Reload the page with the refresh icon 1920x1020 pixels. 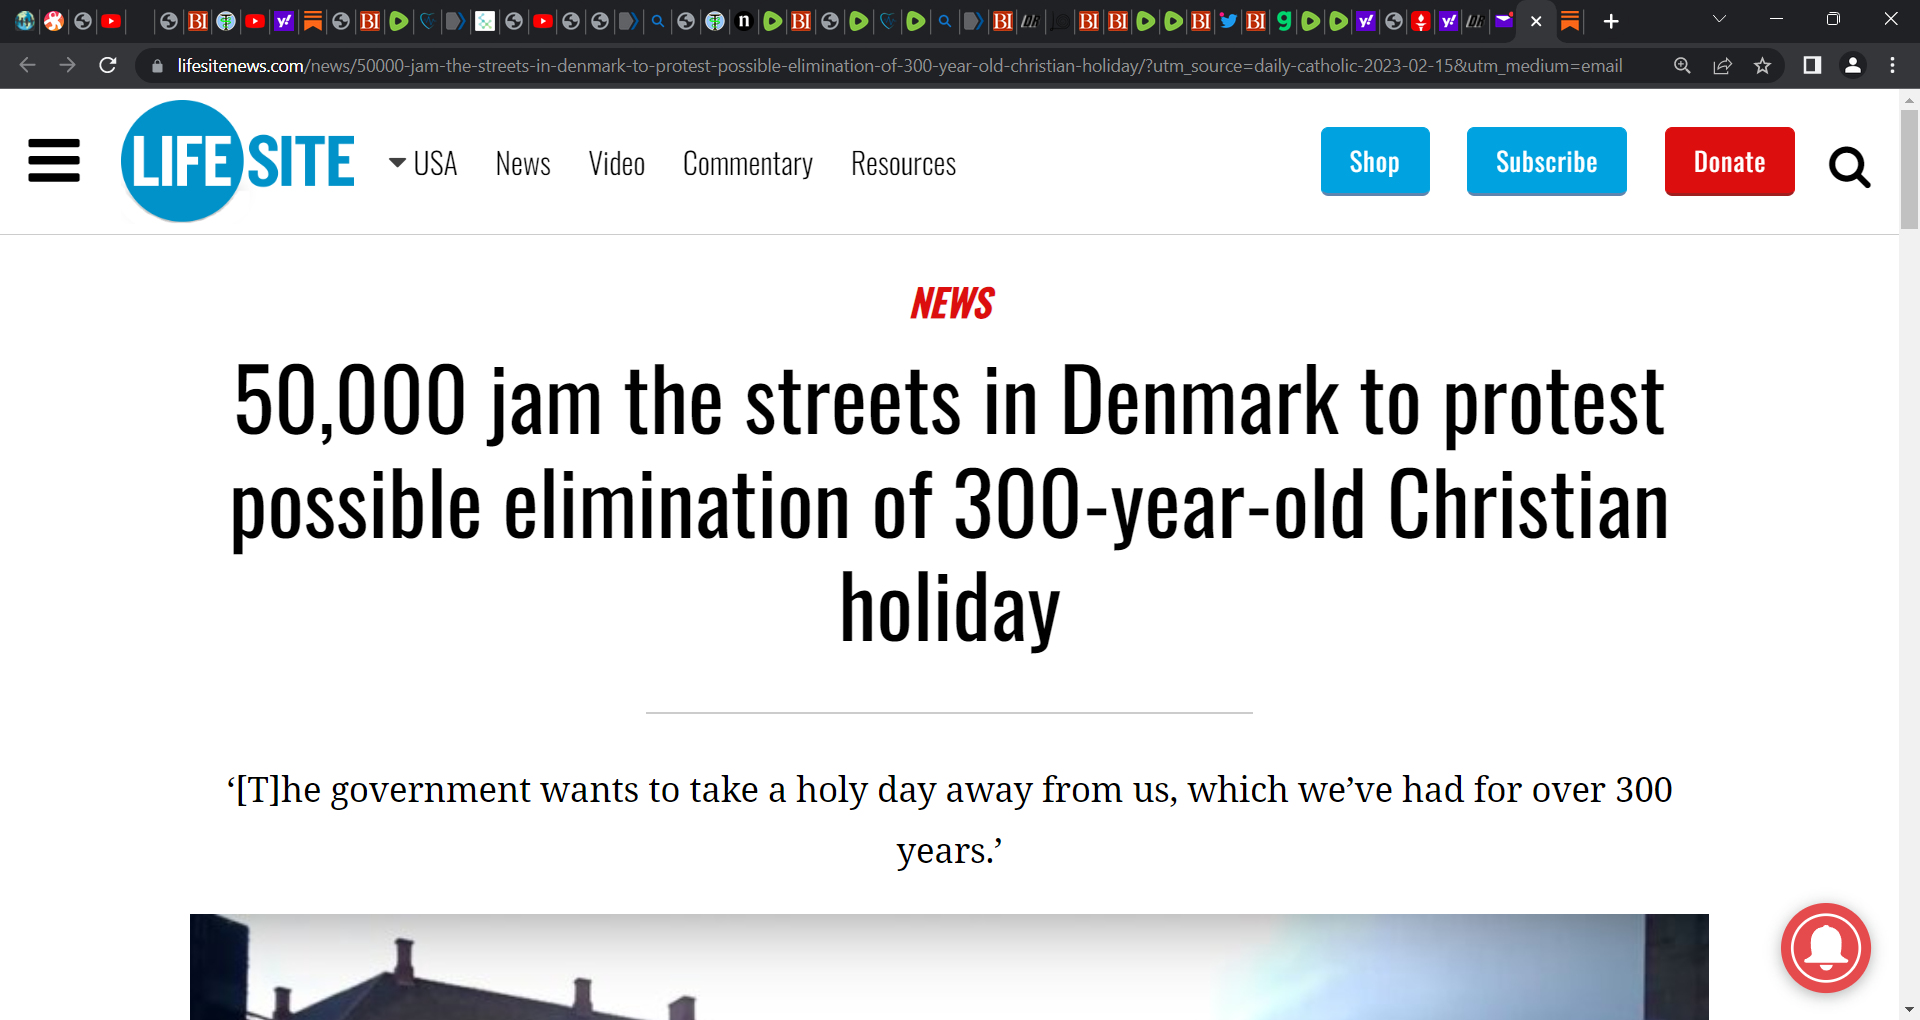(108, 65)
